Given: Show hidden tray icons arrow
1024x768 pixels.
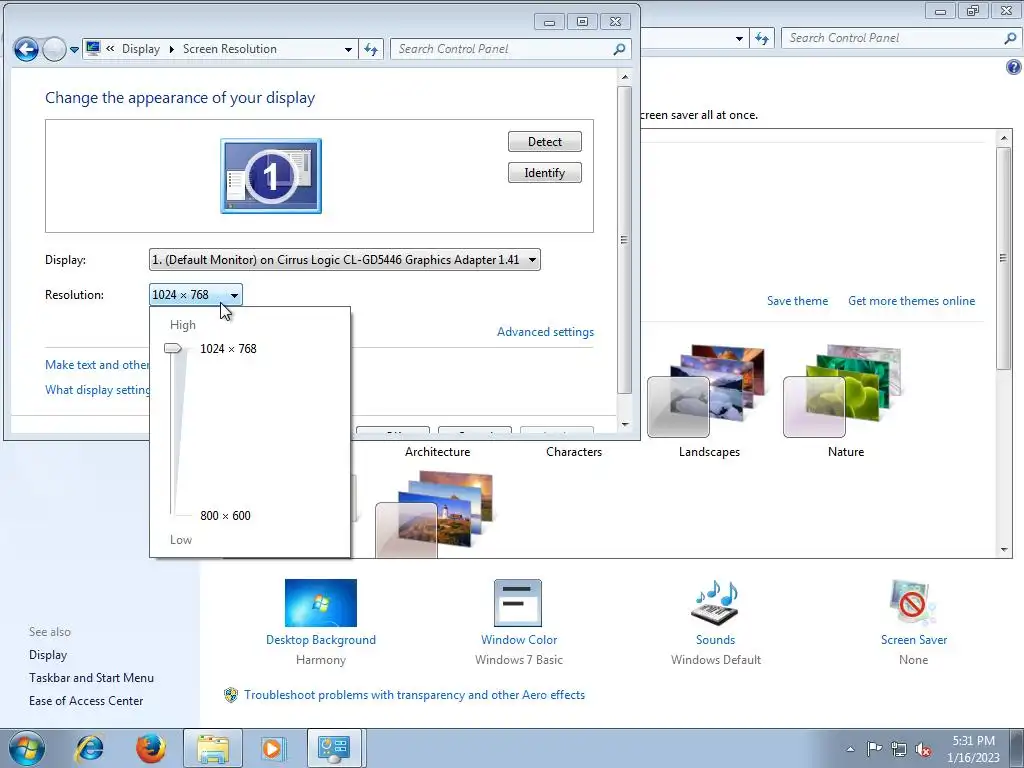Looking at the screenshot, I should point(850,749).
